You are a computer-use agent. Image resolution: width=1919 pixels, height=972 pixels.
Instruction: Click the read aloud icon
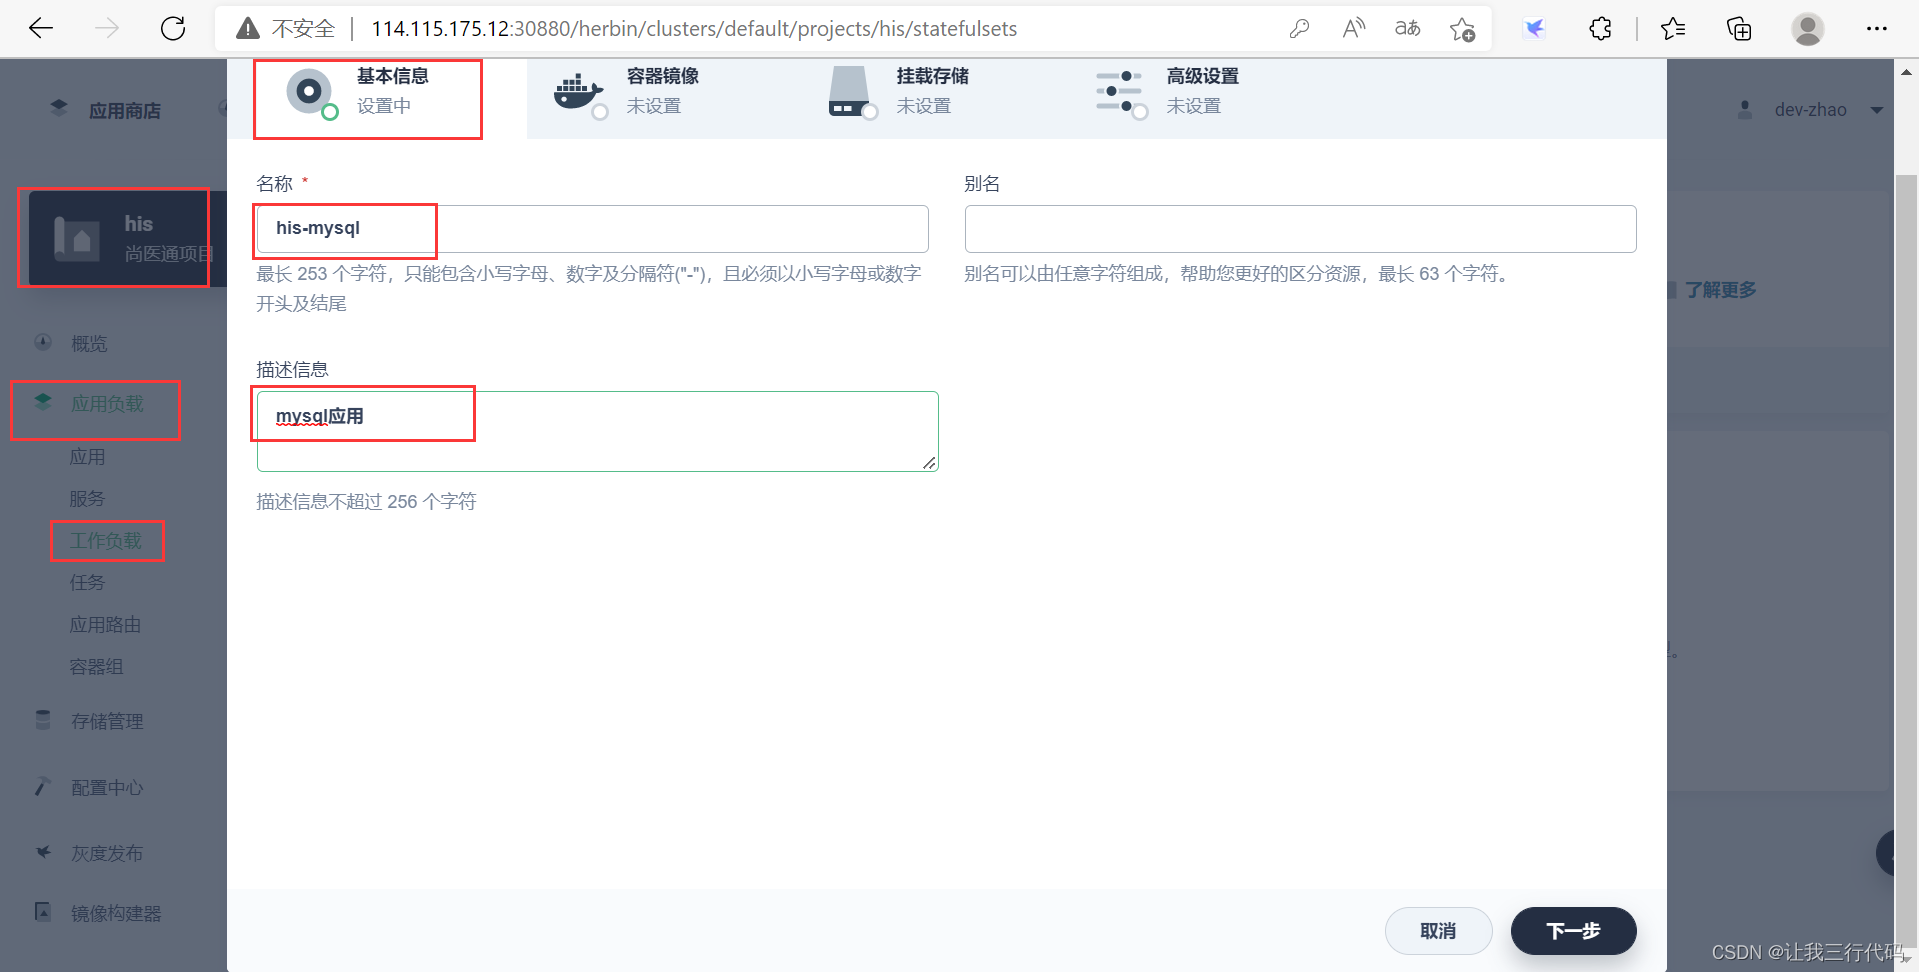coord(1353,29)
